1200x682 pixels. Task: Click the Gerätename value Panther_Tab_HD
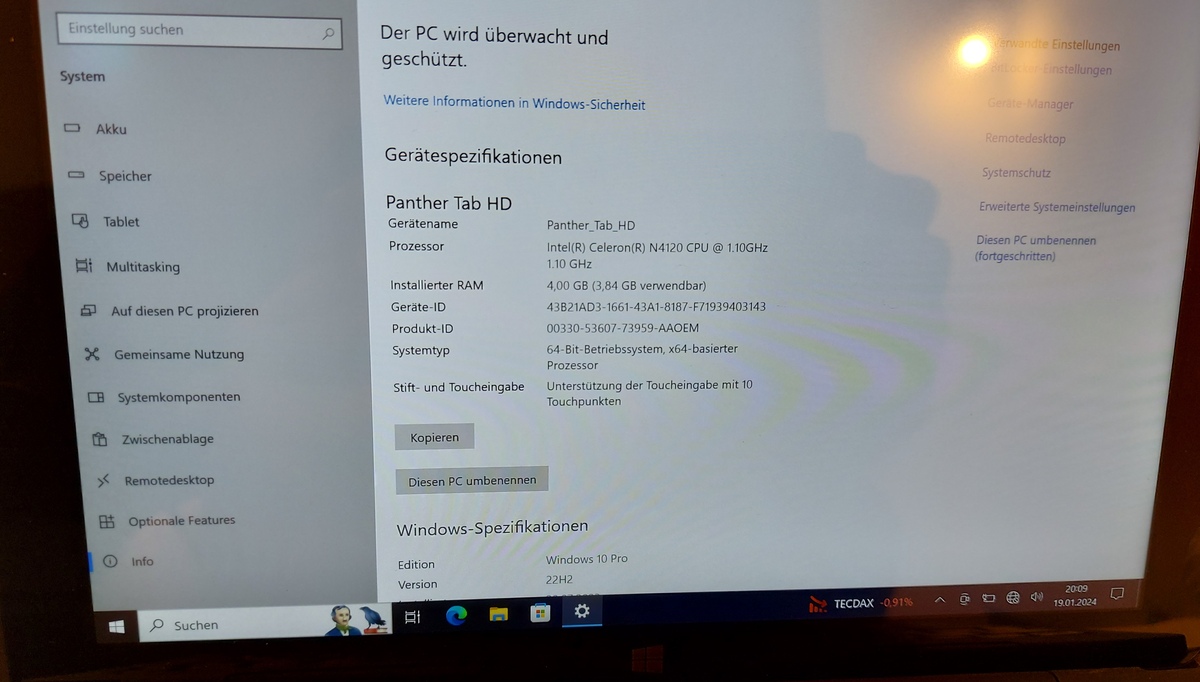point(591,226)
